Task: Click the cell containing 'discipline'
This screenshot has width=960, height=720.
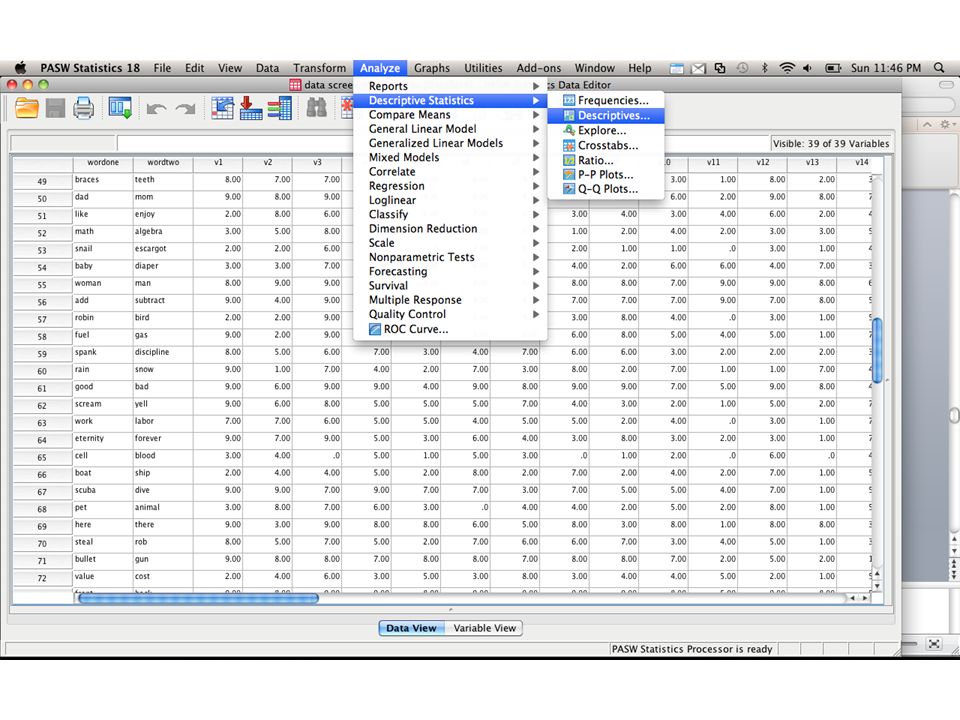Action: (x=163, y=353)
